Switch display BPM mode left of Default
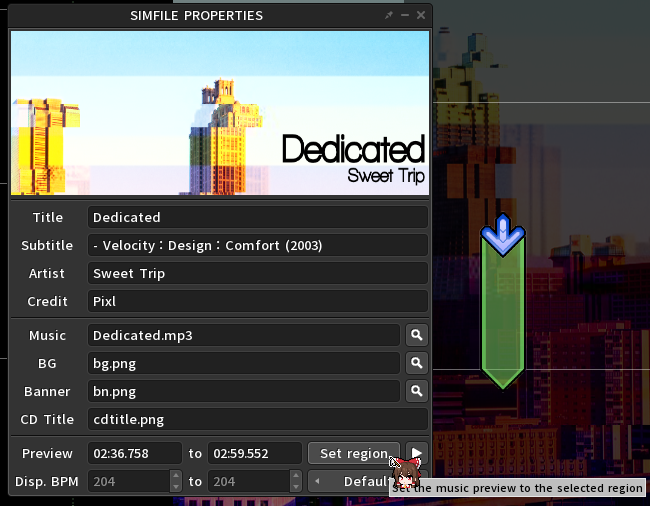 pos(317,481)
